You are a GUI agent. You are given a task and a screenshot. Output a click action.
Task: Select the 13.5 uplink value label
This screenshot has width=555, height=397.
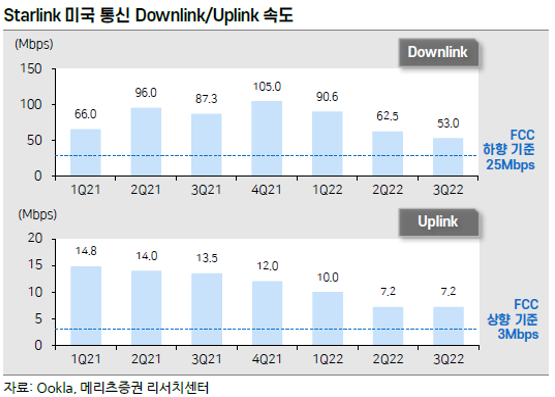click(x=207, y=258)
